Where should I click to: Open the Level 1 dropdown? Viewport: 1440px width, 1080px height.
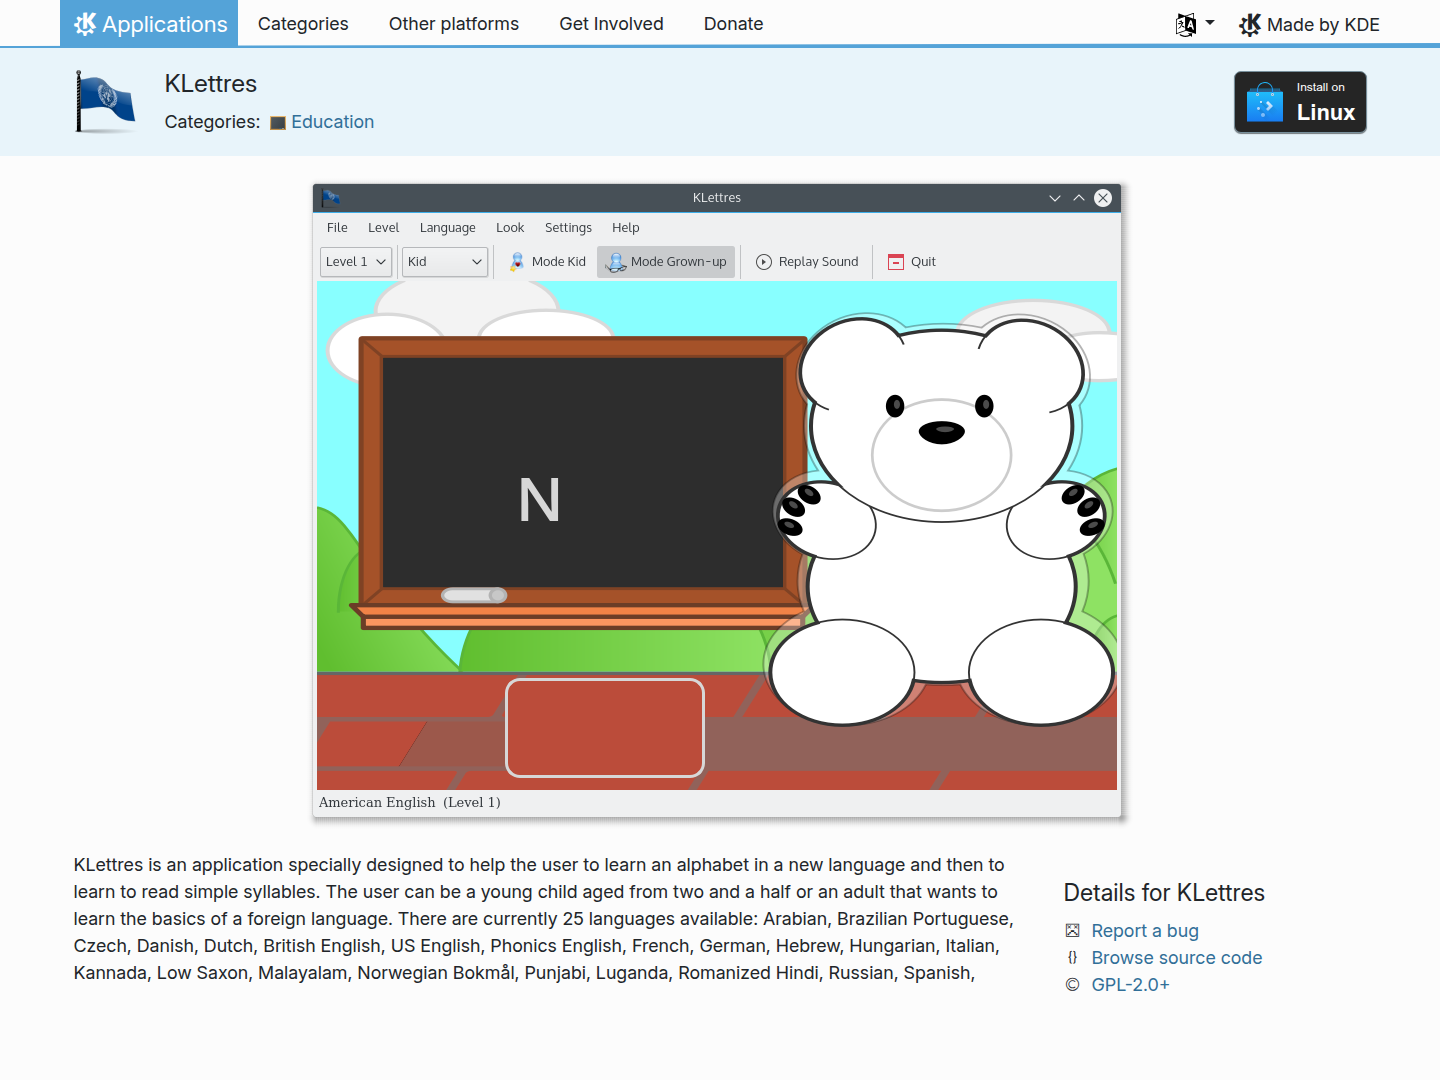(x=356, y=262)
